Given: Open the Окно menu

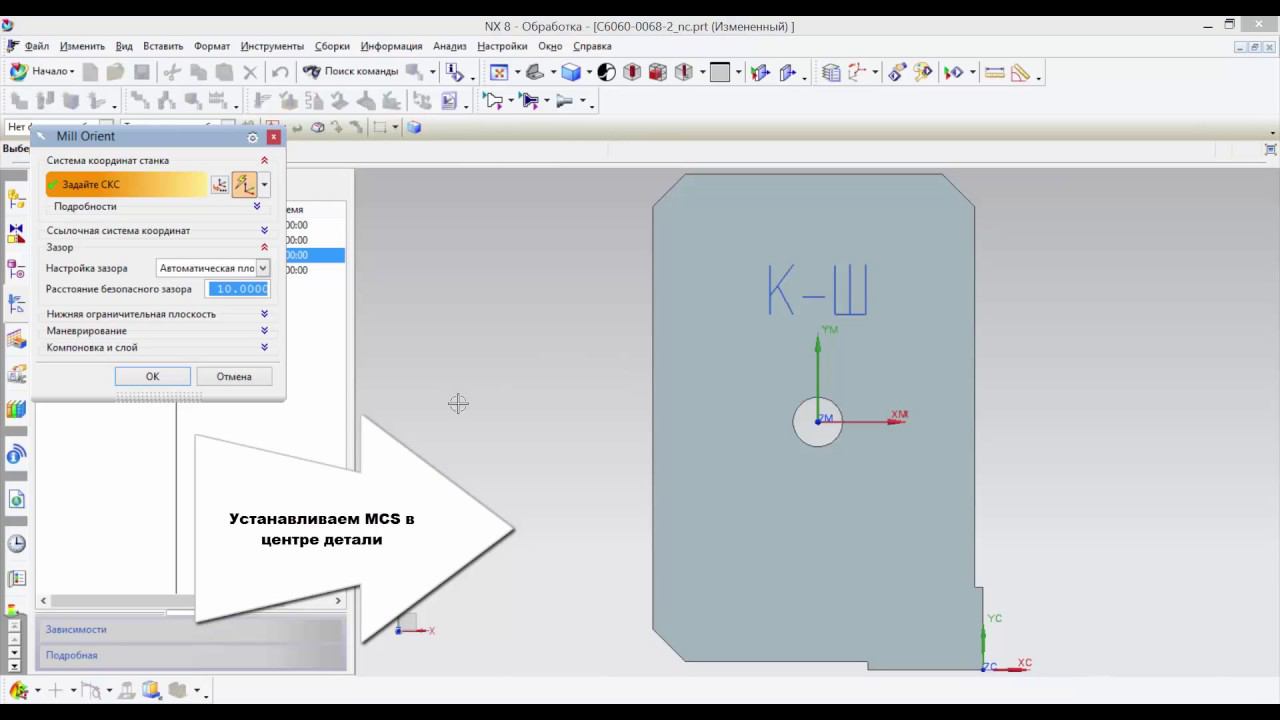Looking at the screenshot, I should point(550,46).
